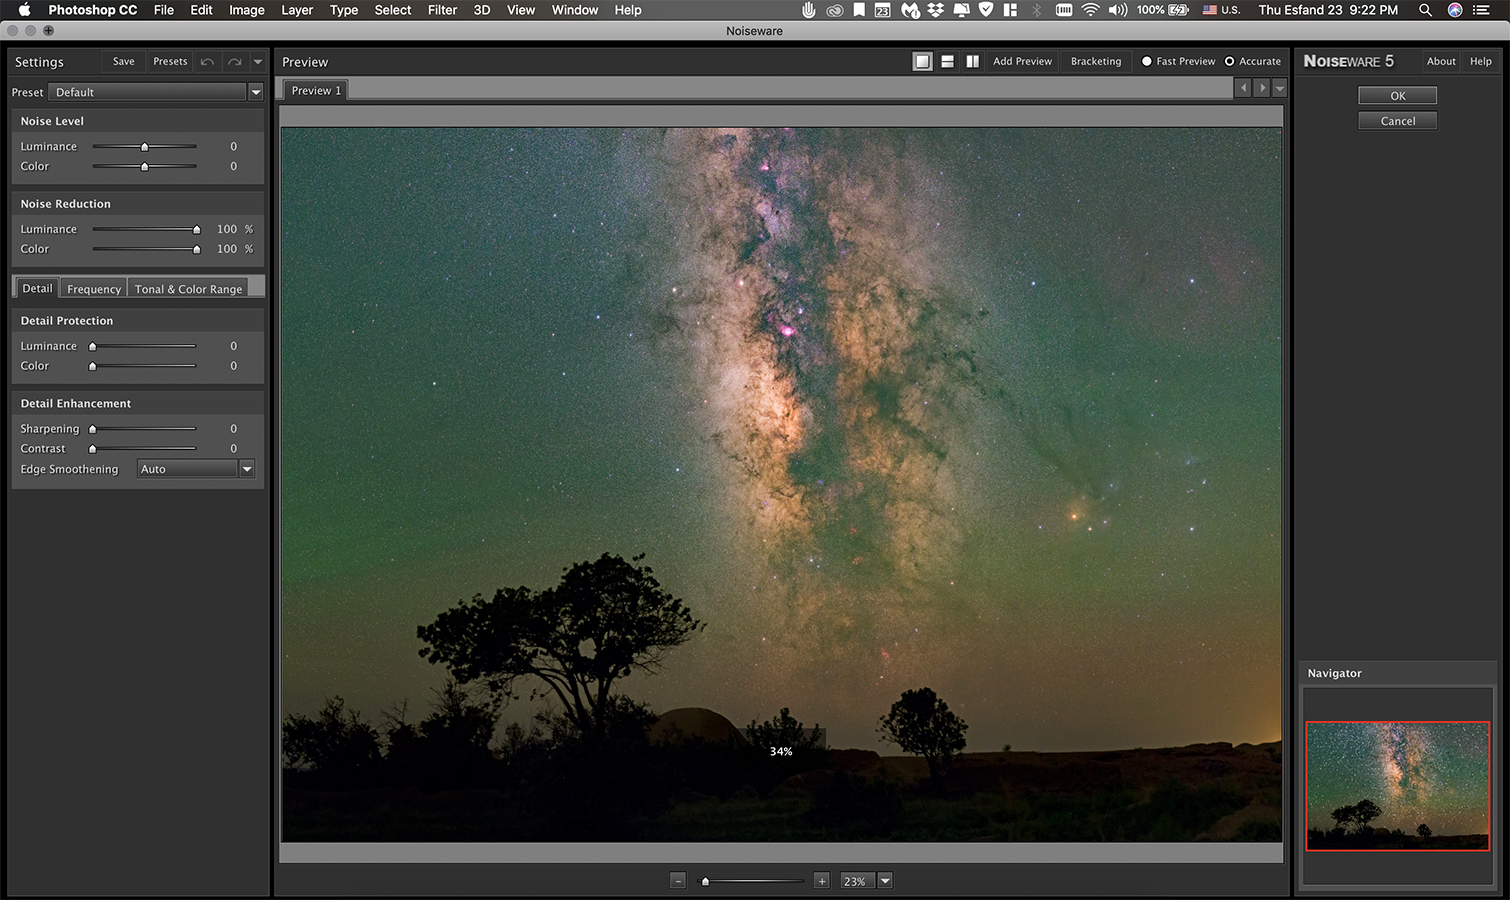Open Siri from the menu bar
Viewport: 1510px width, 900px height.
1455,10
